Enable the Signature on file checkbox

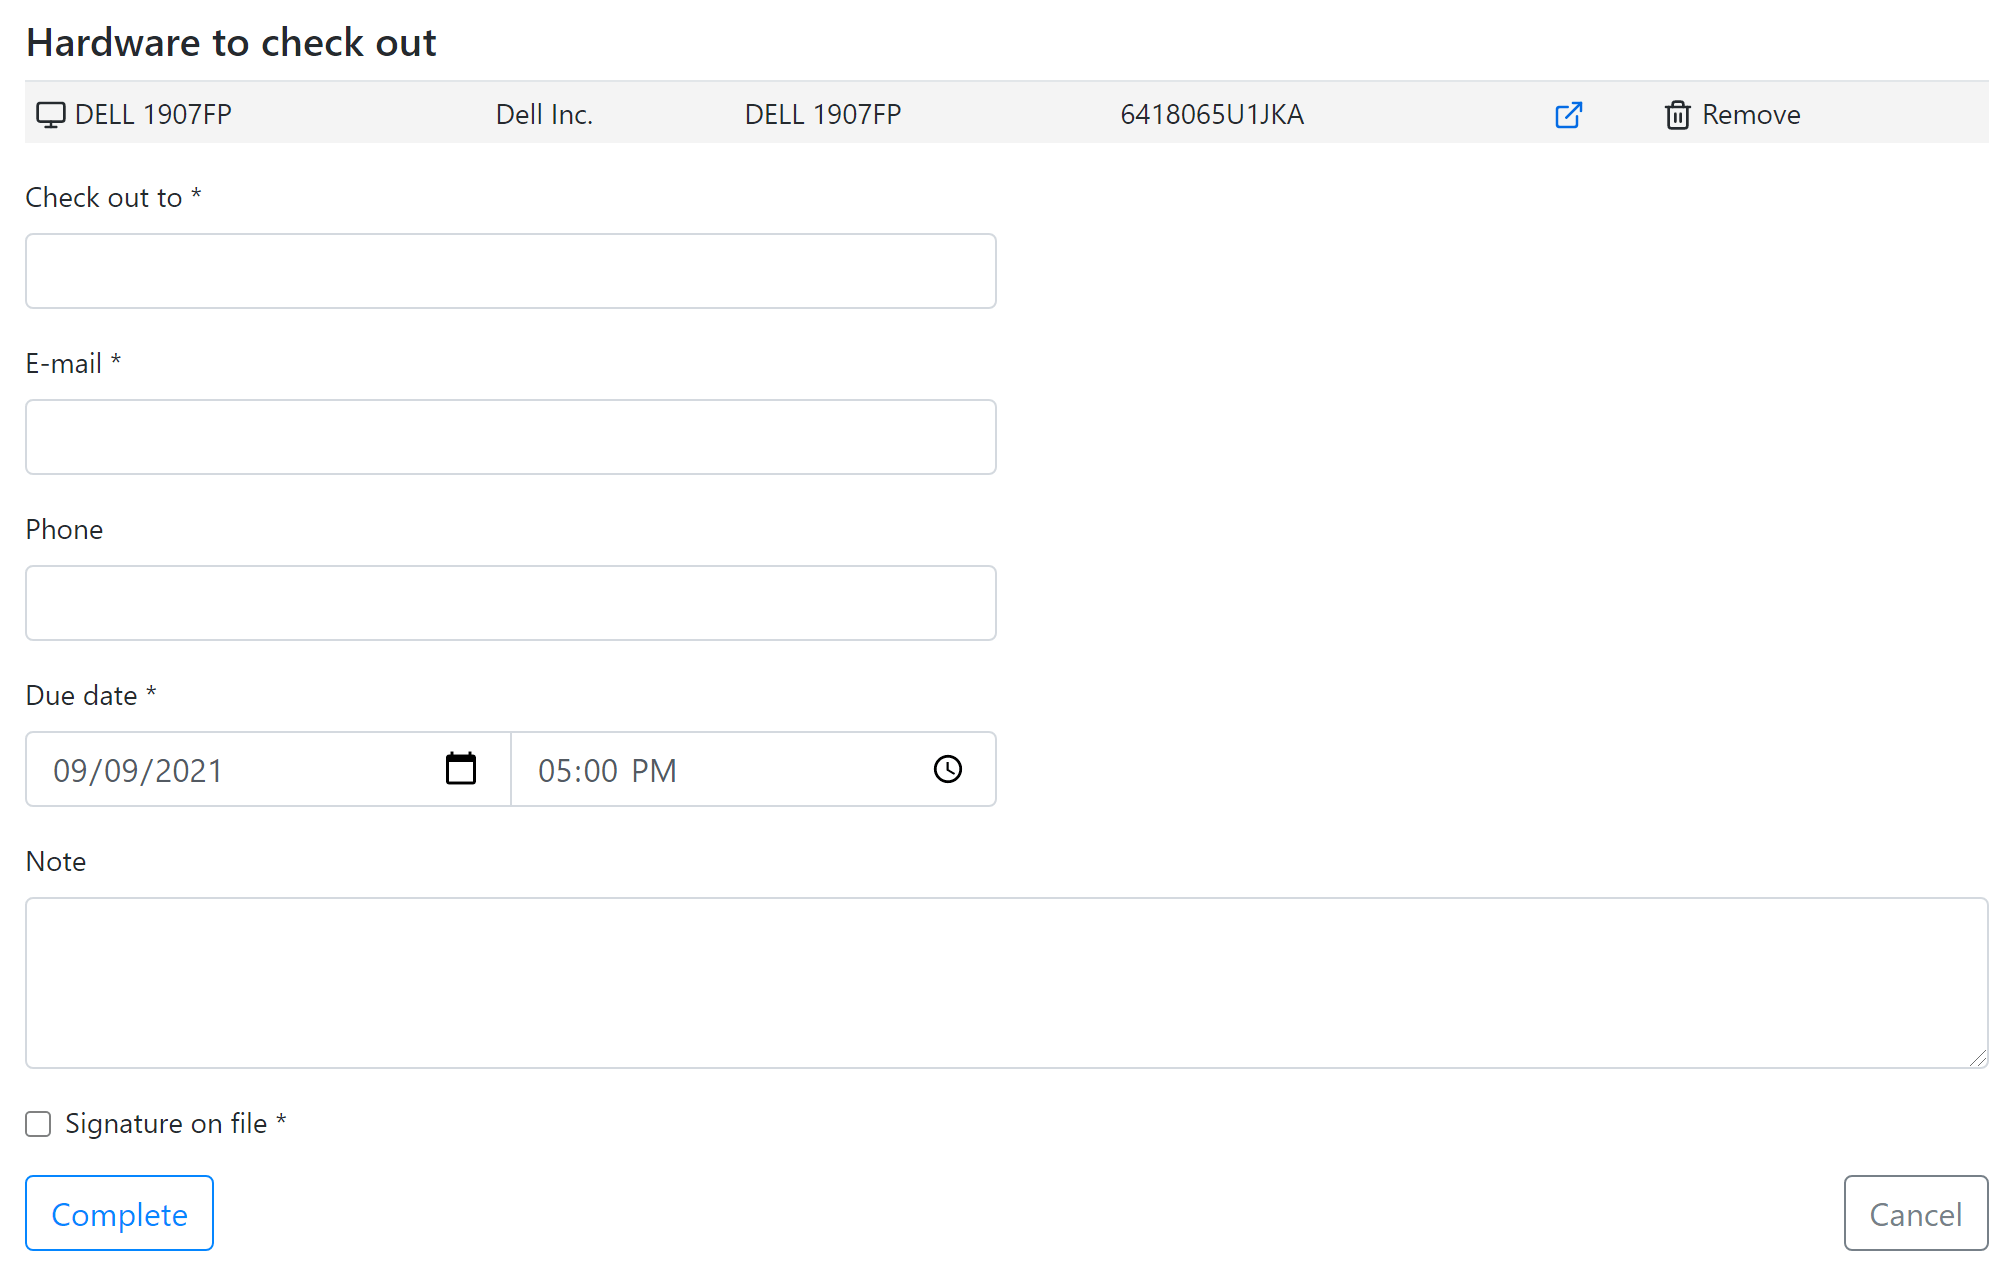point(37,1124)
